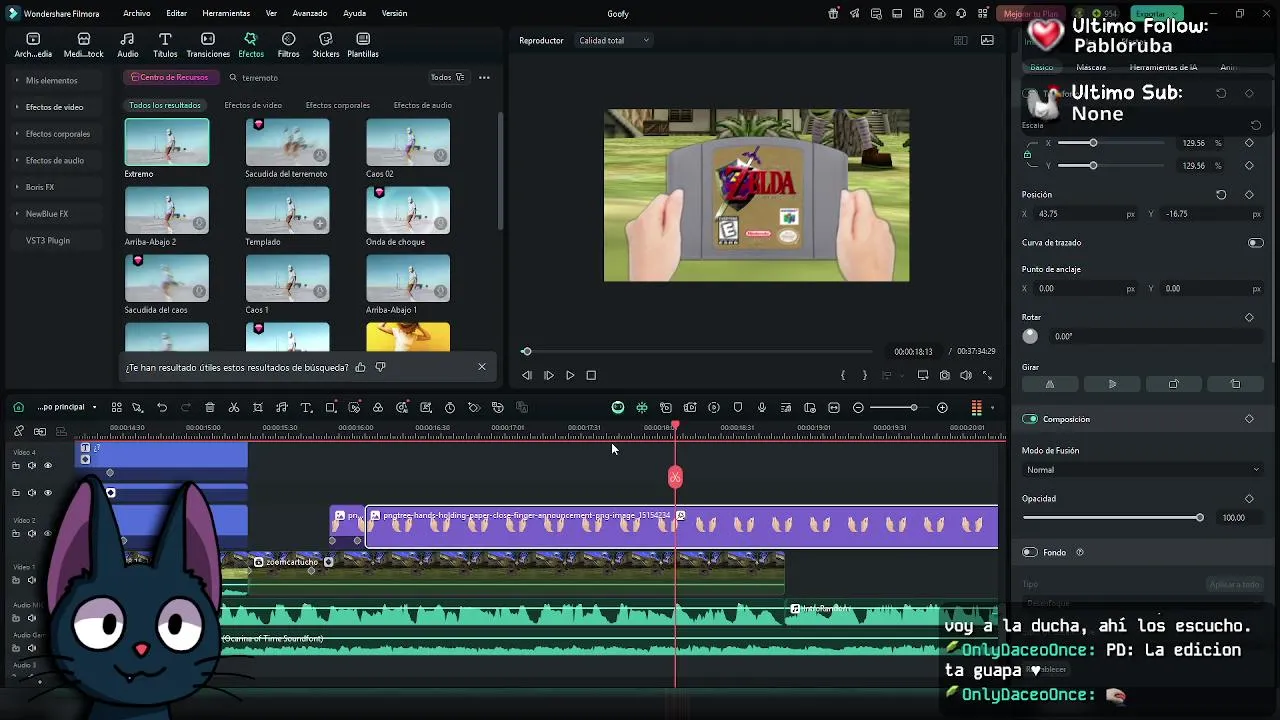The height and width of the screenshot is (720, 1280).
Task: Open the Audio media panel
Action: coord(128,45)
